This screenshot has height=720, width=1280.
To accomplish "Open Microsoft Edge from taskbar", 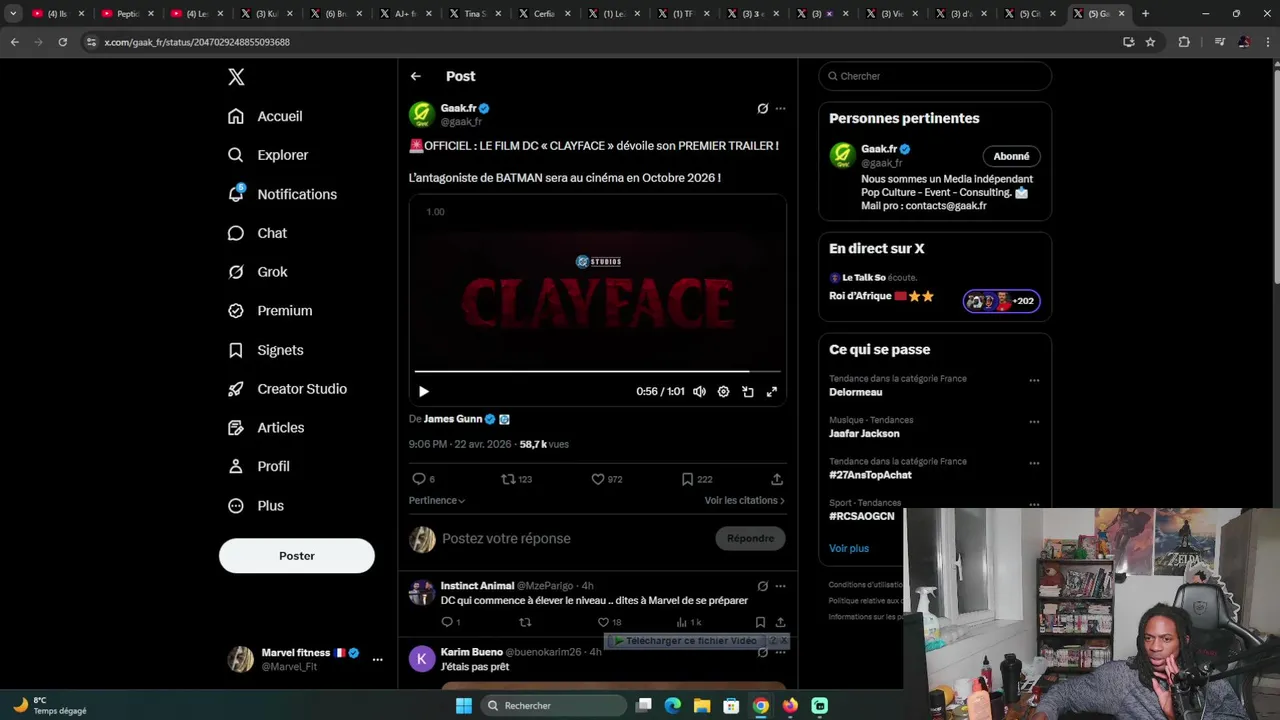I will (x=673, y=706).
